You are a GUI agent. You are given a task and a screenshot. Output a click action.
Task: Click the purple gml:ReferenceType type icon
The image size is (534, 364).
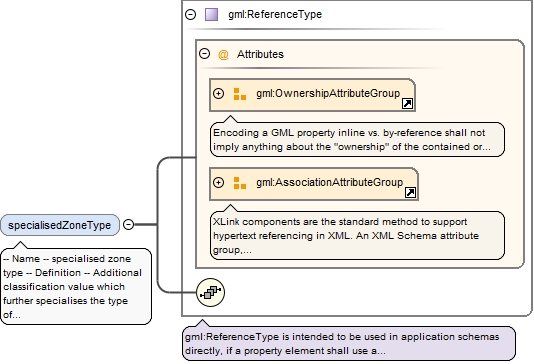click(211, 15)
